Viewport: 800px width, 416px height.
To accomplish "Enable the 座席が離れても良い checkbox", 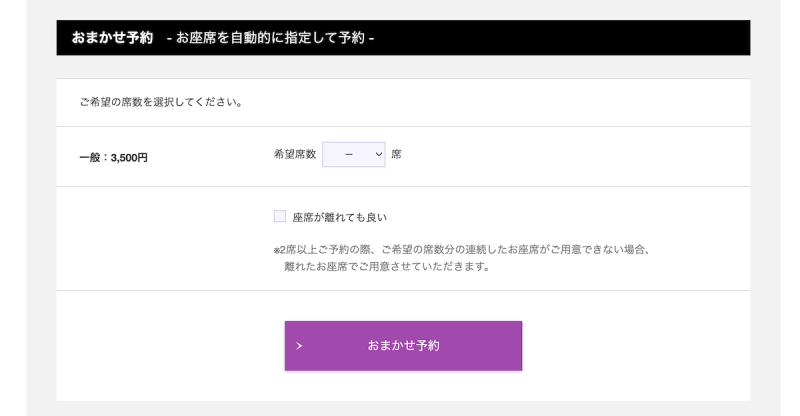I will [x=280, y=216].
